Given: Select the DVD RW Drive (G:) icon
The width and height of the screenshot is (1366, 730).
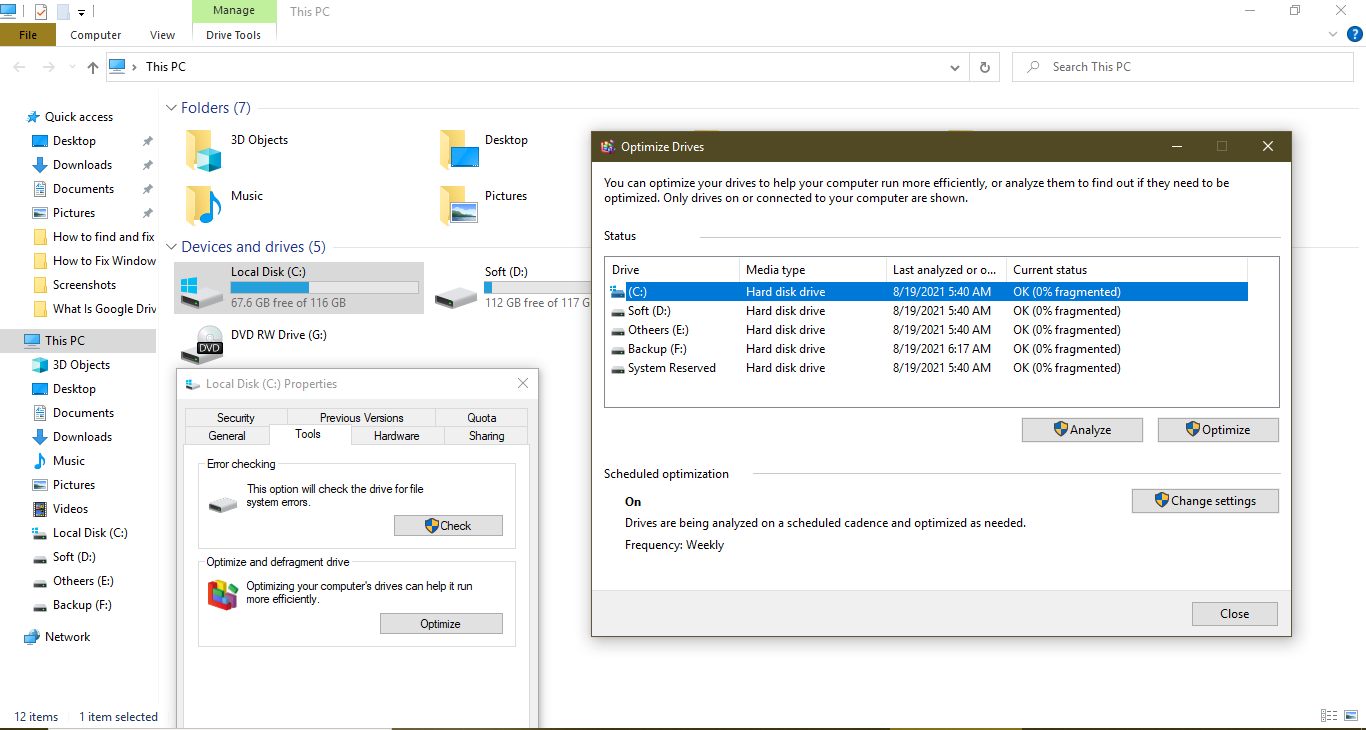Looking at the screenshot, I should 202,344.
